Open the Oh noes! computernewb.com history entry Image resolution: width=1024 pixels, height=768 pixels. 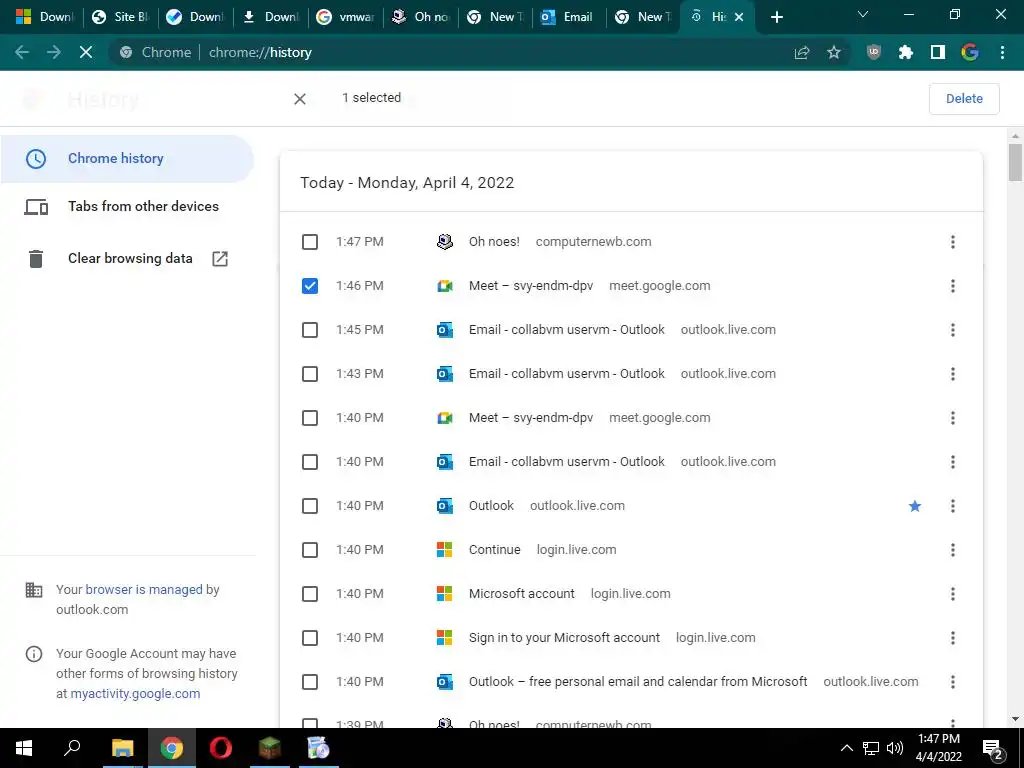coord(494,242)
